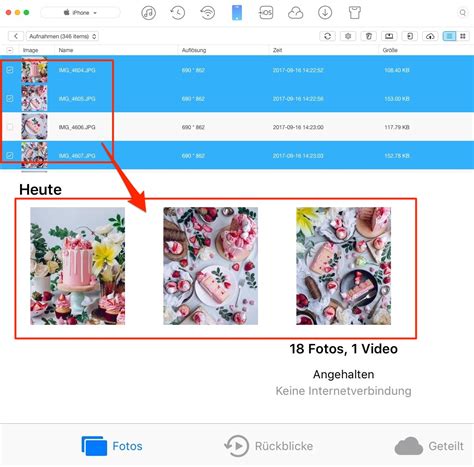Open the Wi-Fi sync icon
The width and height of the screenshot is (474, 467).
point(207,13)
